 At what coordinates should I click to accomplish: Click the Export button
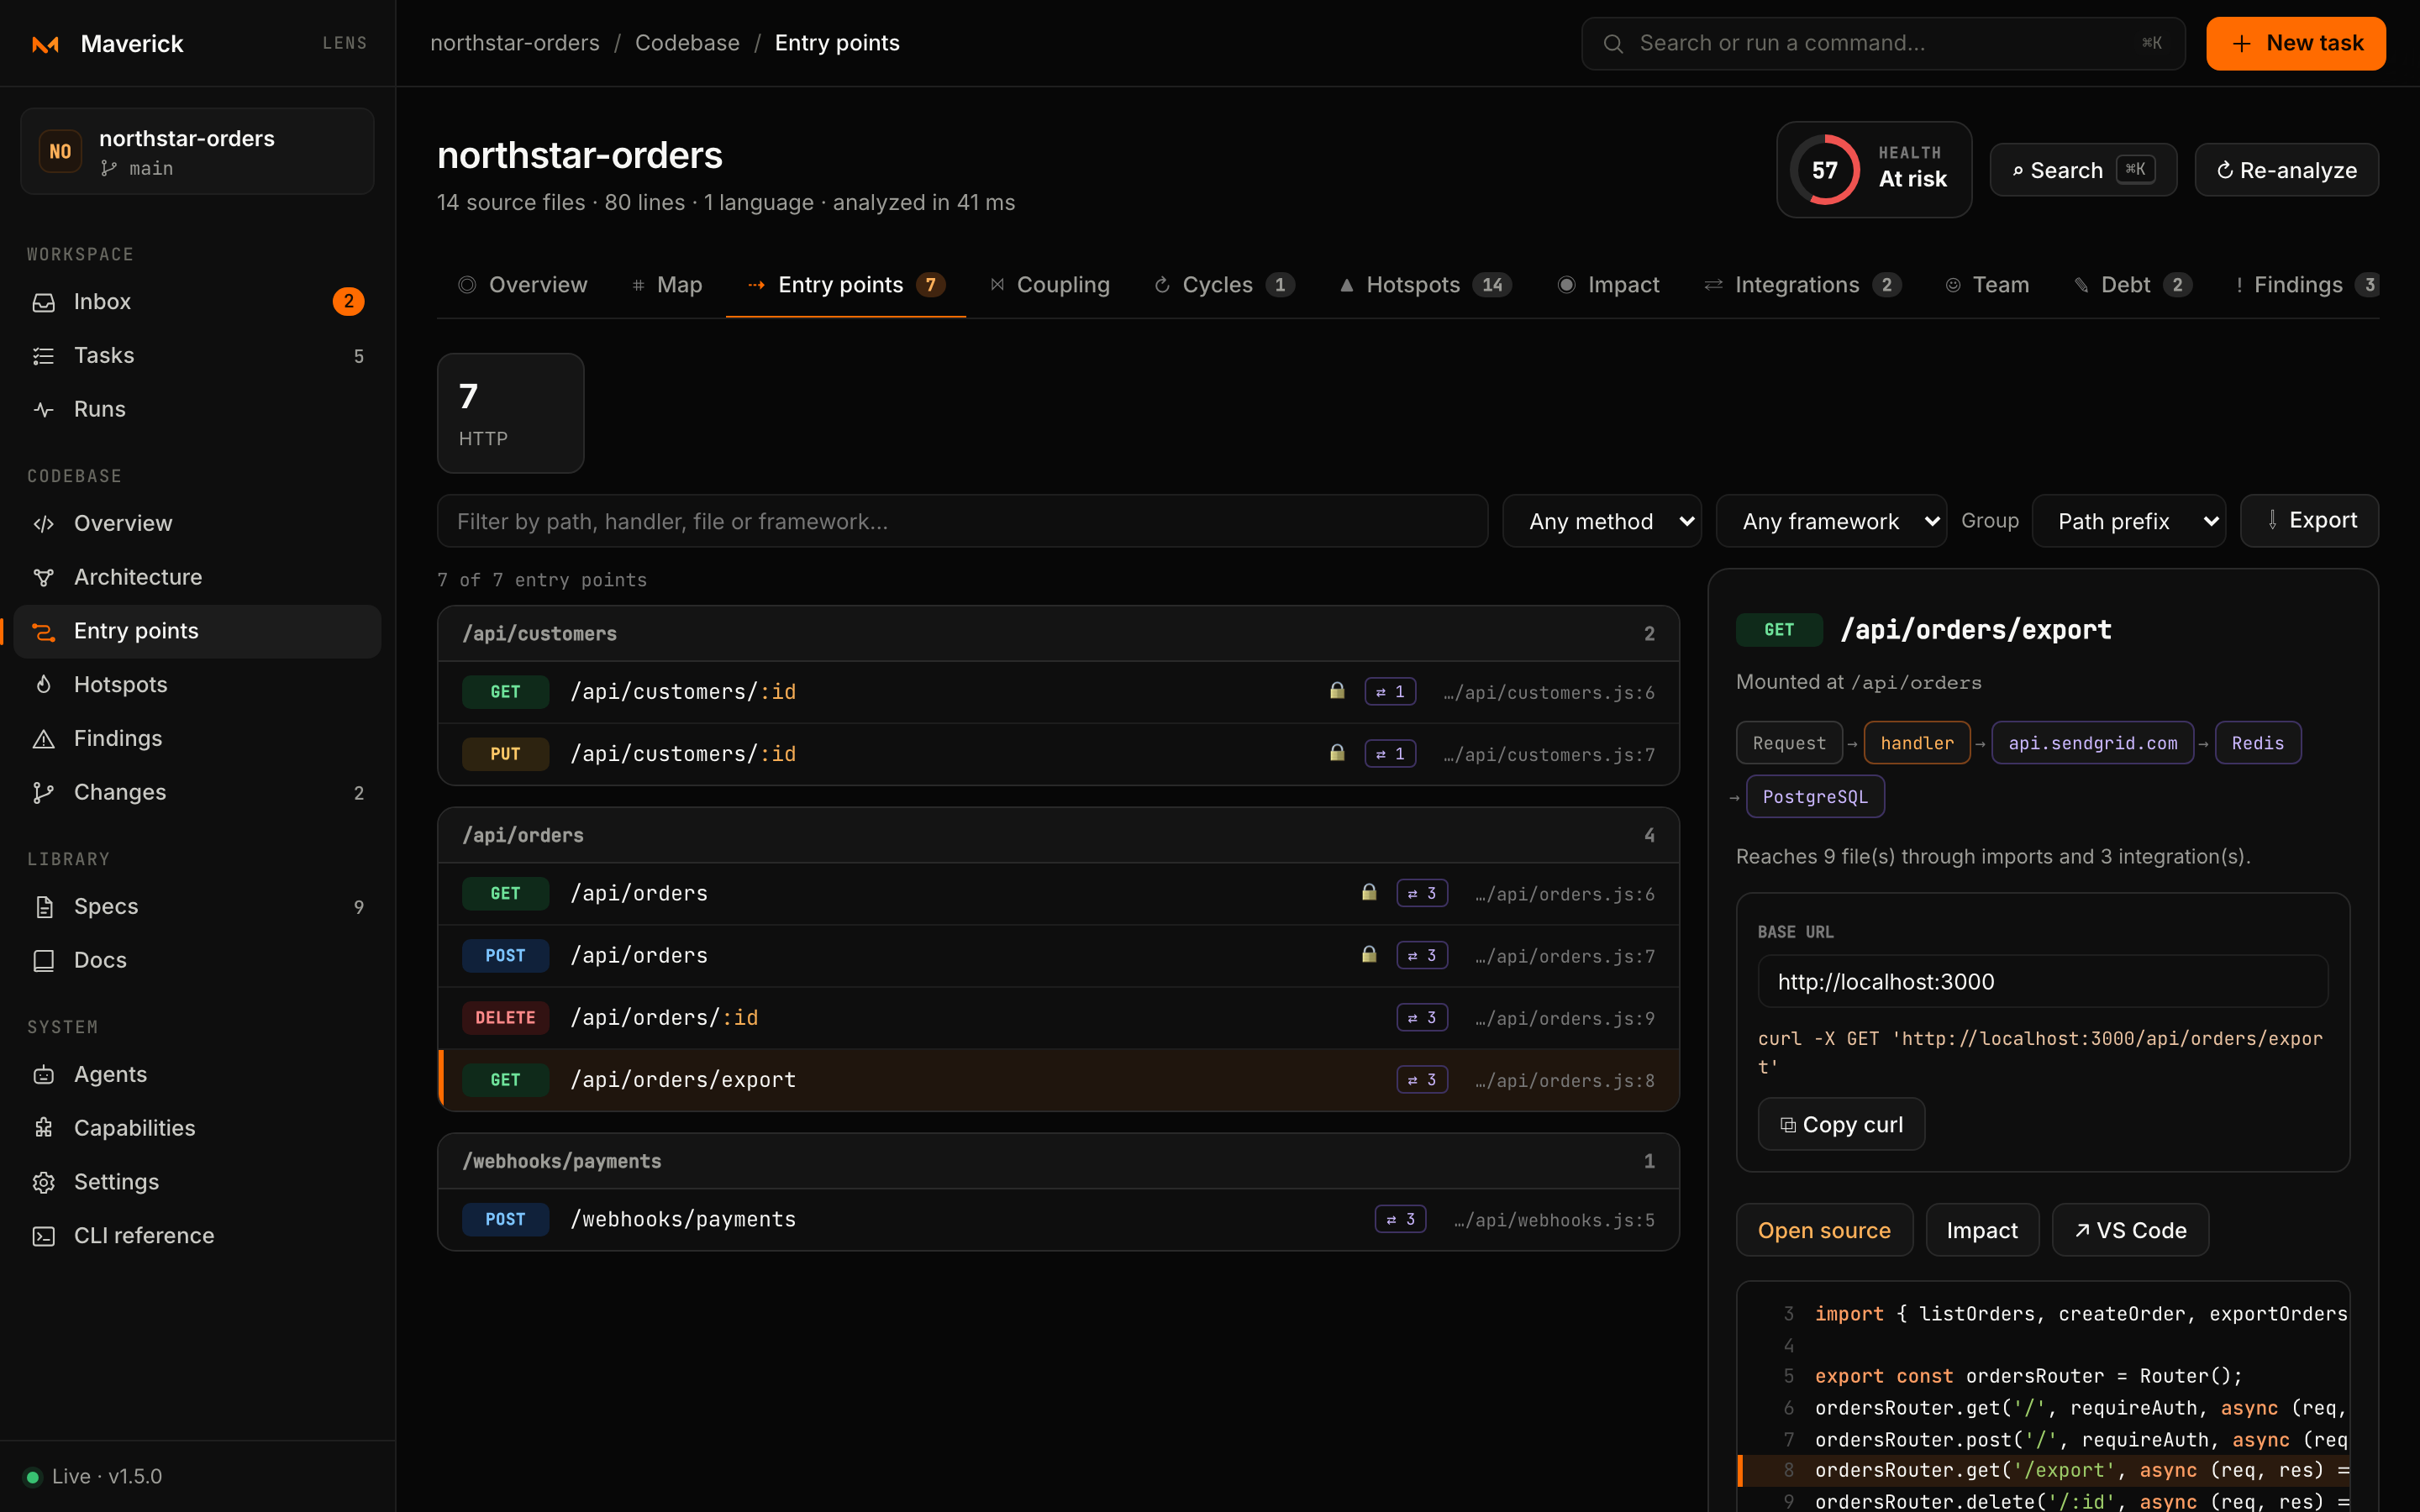pyautogui.click(x=2309, y=521)
